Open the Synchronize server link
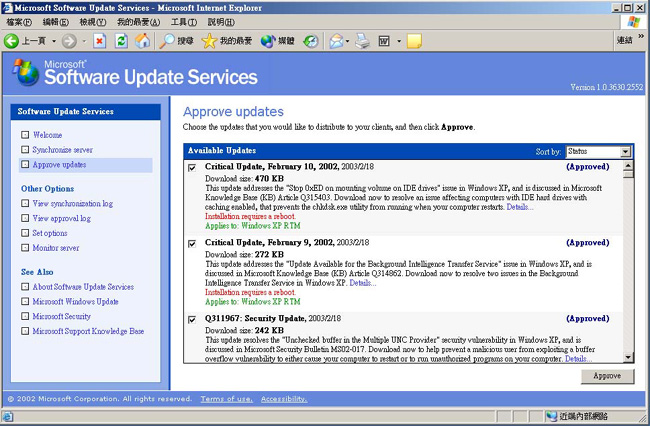This screenshot has width=650, height=426. point(63,150)
